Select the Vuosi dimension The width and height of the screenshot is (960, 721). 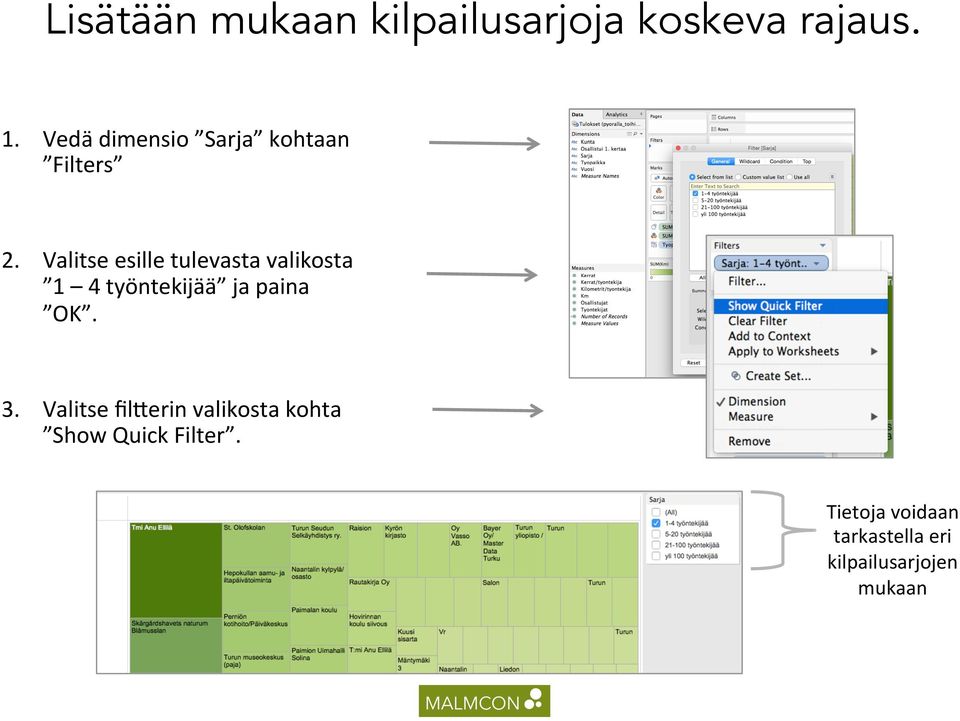(587, 169)
